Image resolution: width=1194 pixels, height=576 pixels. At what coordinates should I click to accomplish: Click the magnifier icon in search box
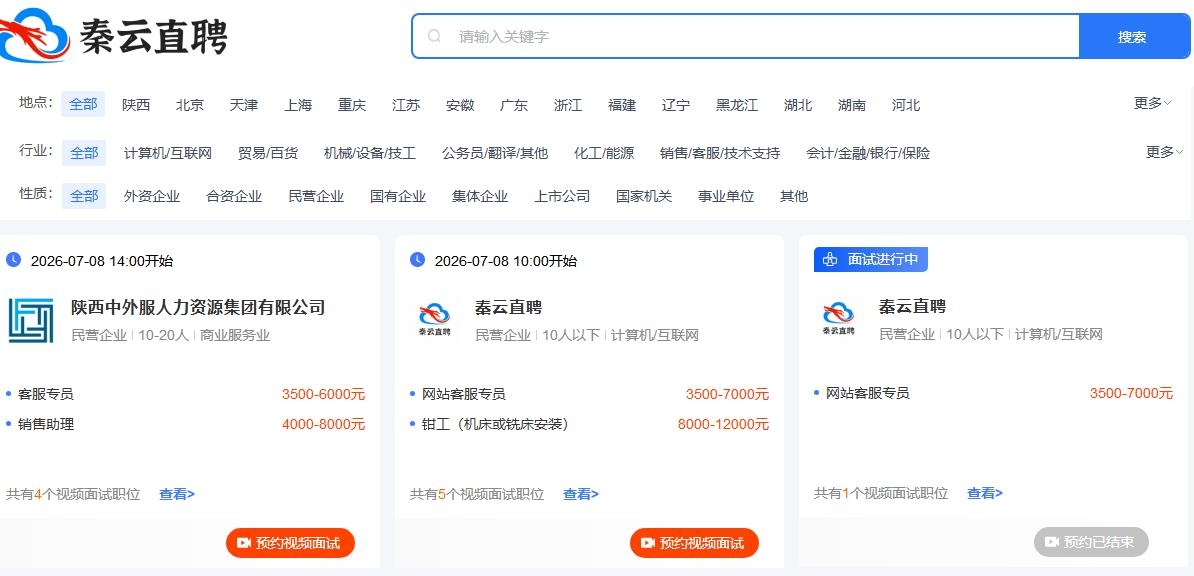pyautogui.click(x=434, y=36)
